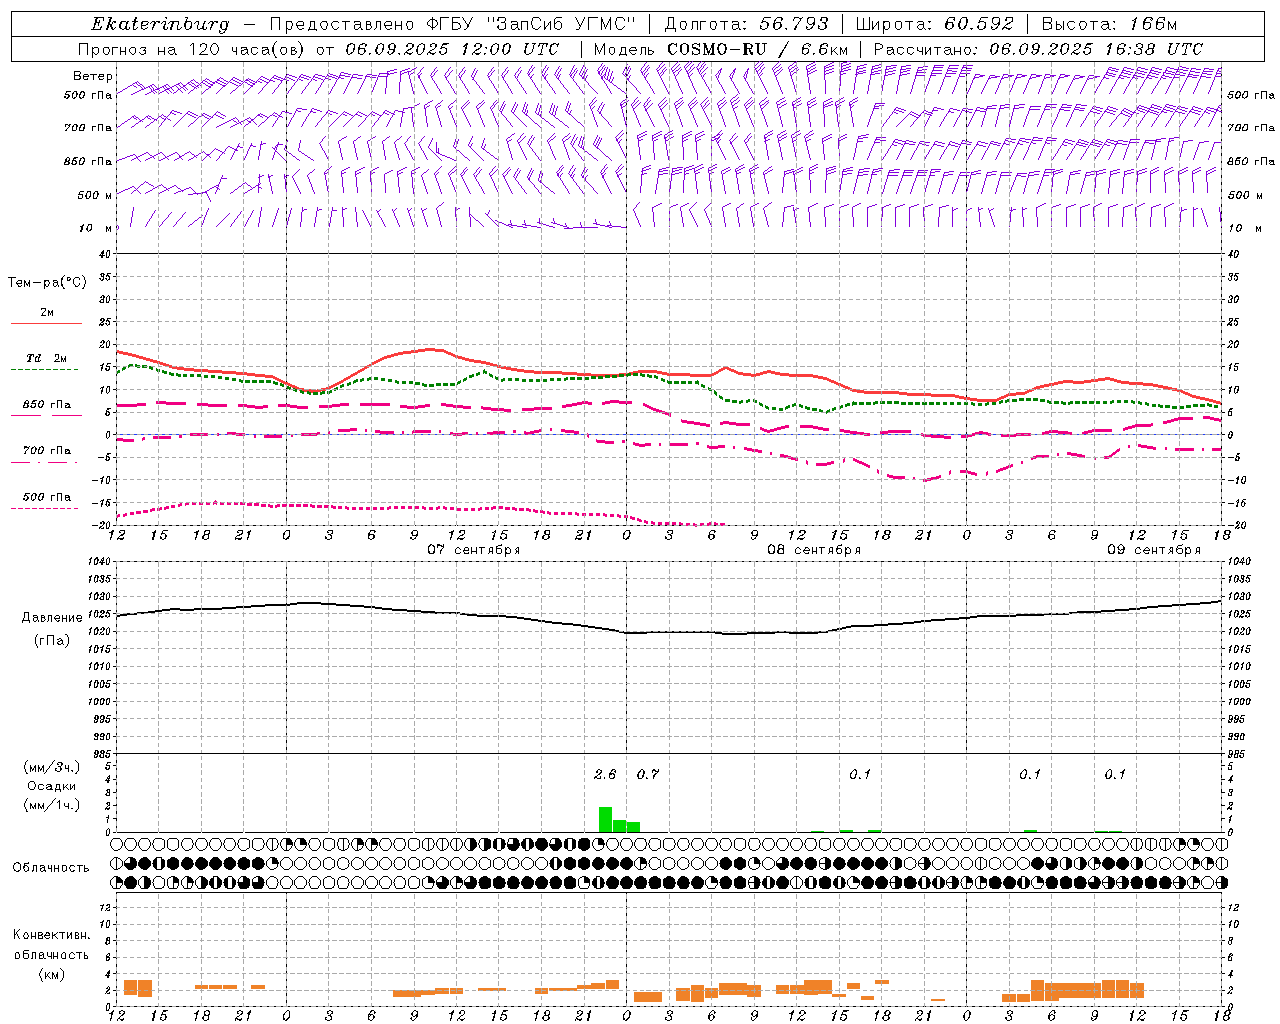Click the Модель COSMO-RU / 6.6км label
1280x1024 pixels.
point(721,49)
